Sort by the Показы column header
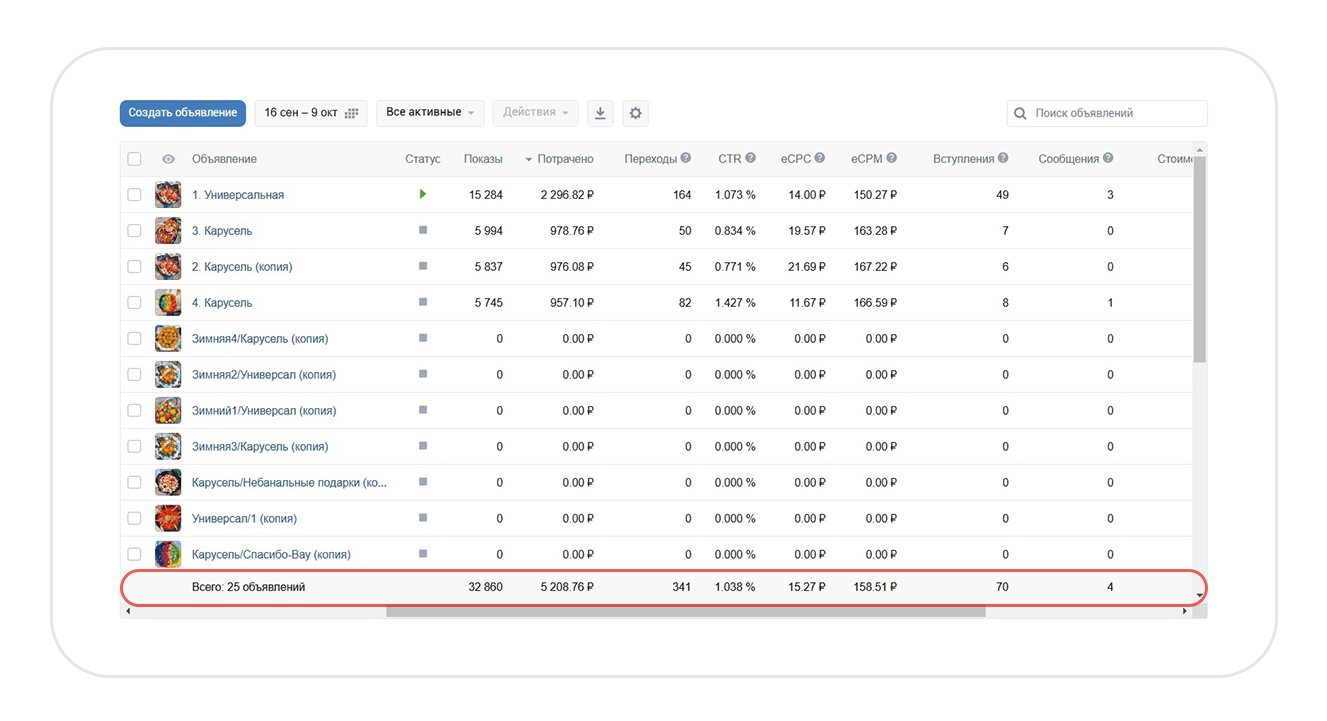1327x721 pixels. 483,159
